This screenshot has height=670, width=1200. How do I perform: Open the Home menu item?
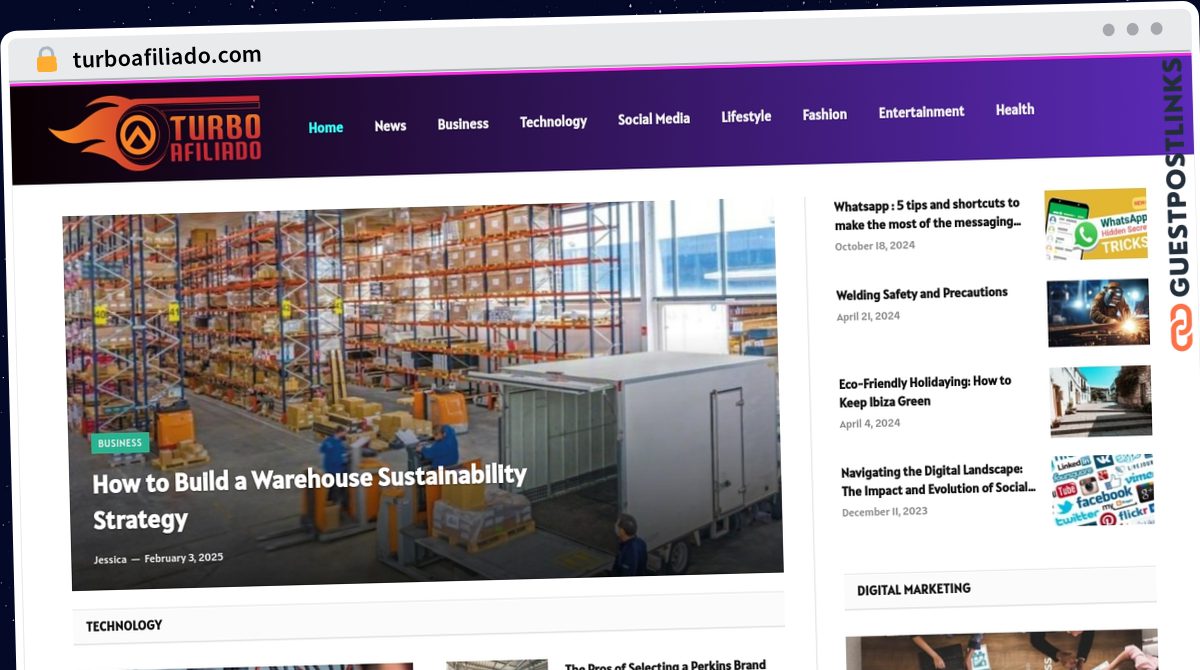pos(326,128)
